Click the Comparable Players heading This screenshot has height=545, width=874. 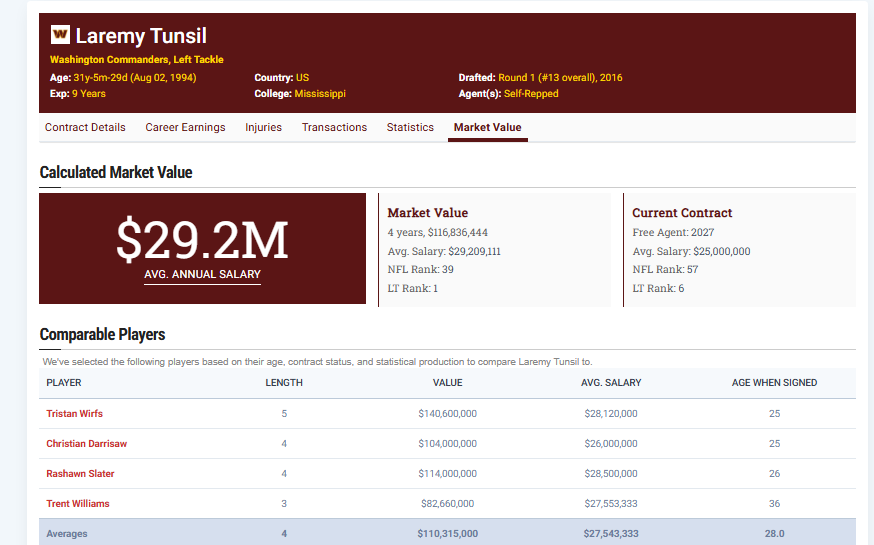click(x=103, y=334)
